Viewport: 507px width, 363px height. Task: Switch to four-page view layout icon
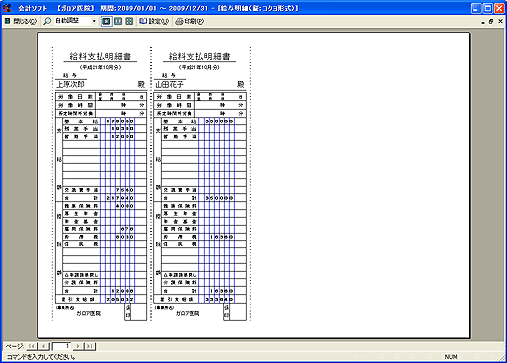tap(129, 21)
